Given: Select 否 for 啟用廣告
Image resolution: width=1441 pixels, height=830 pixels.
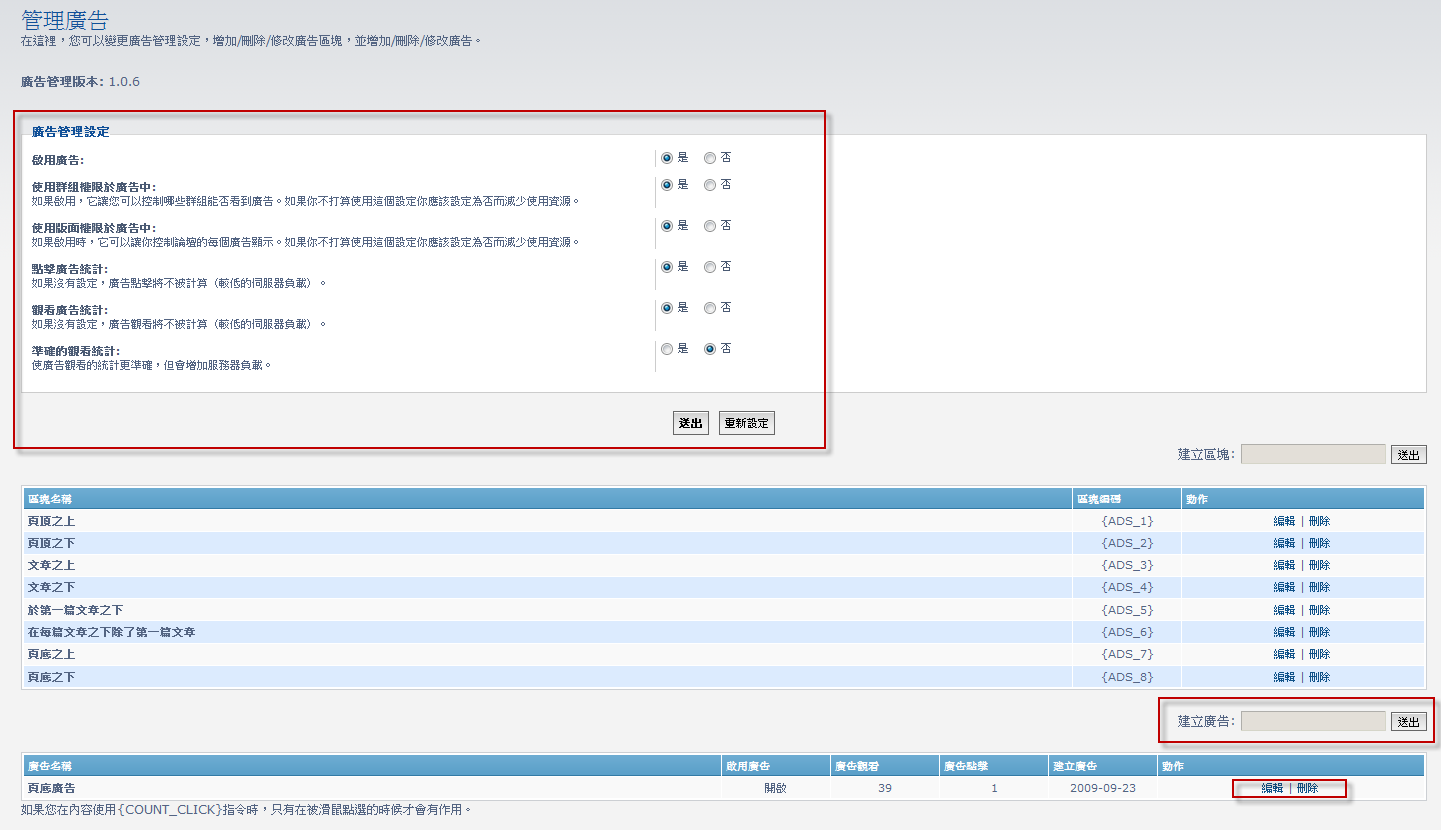Looking at the screenshot, I should (710, 158).
